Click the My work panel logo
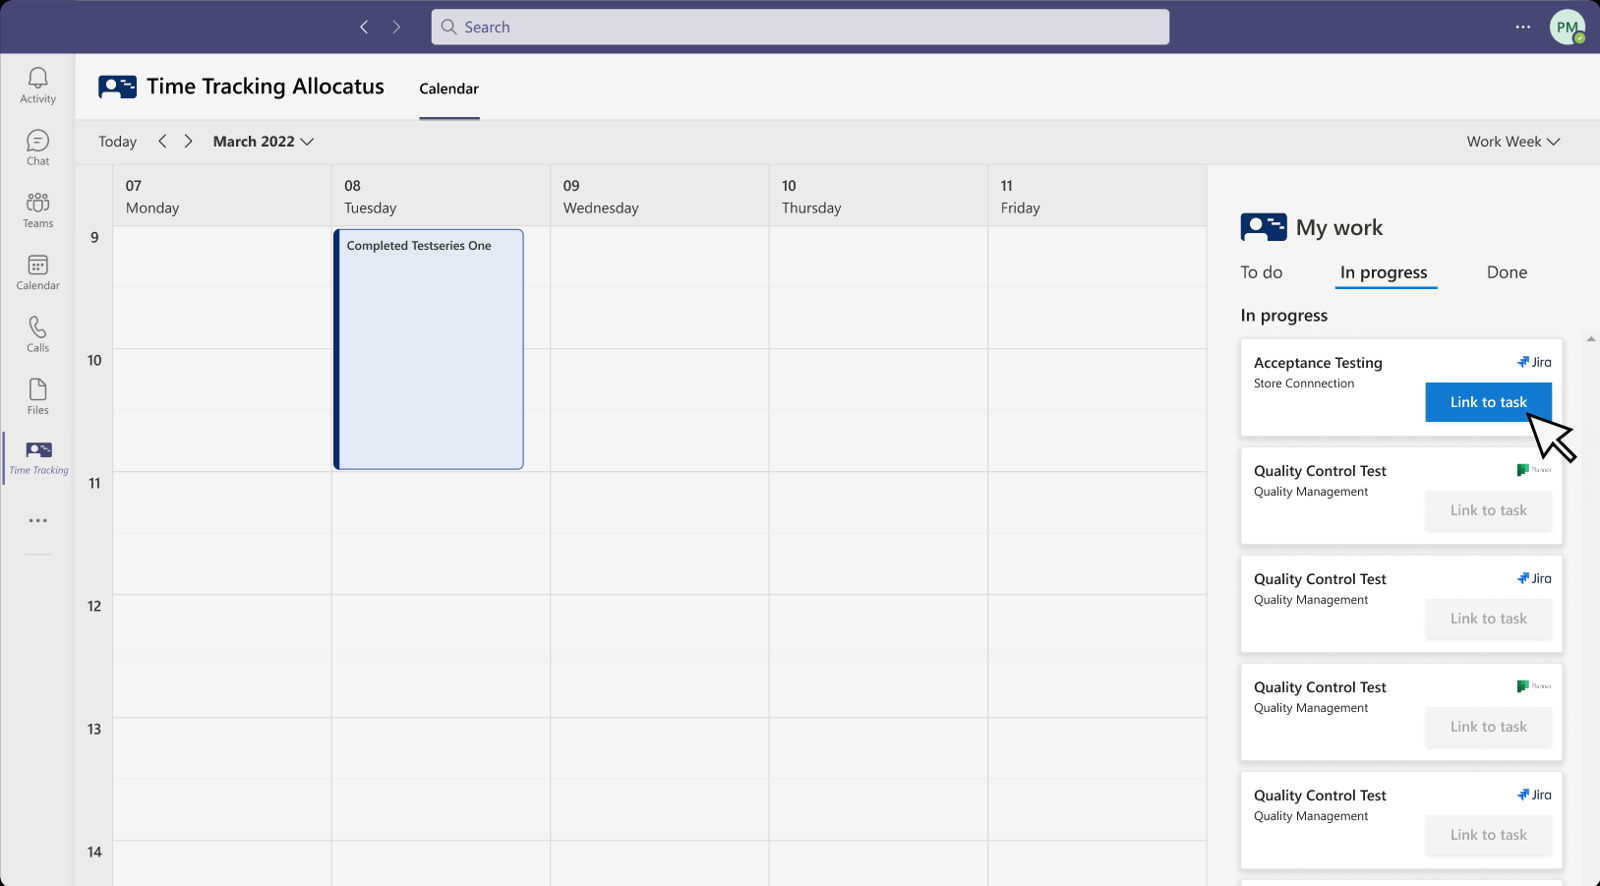Image resolution: width=1600 pixels, height=886 pixels. tap(1263, 227)
